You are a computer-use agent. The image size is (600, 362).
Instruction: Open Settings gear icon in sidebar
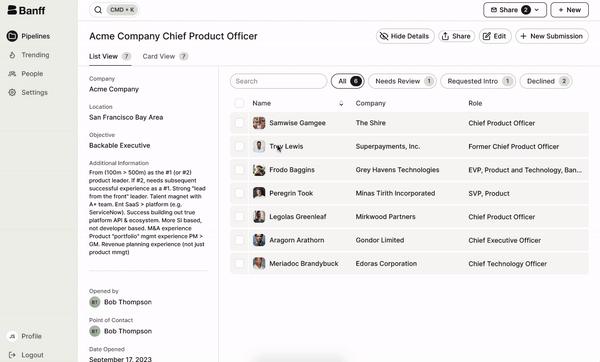click(x=12, y=93)
